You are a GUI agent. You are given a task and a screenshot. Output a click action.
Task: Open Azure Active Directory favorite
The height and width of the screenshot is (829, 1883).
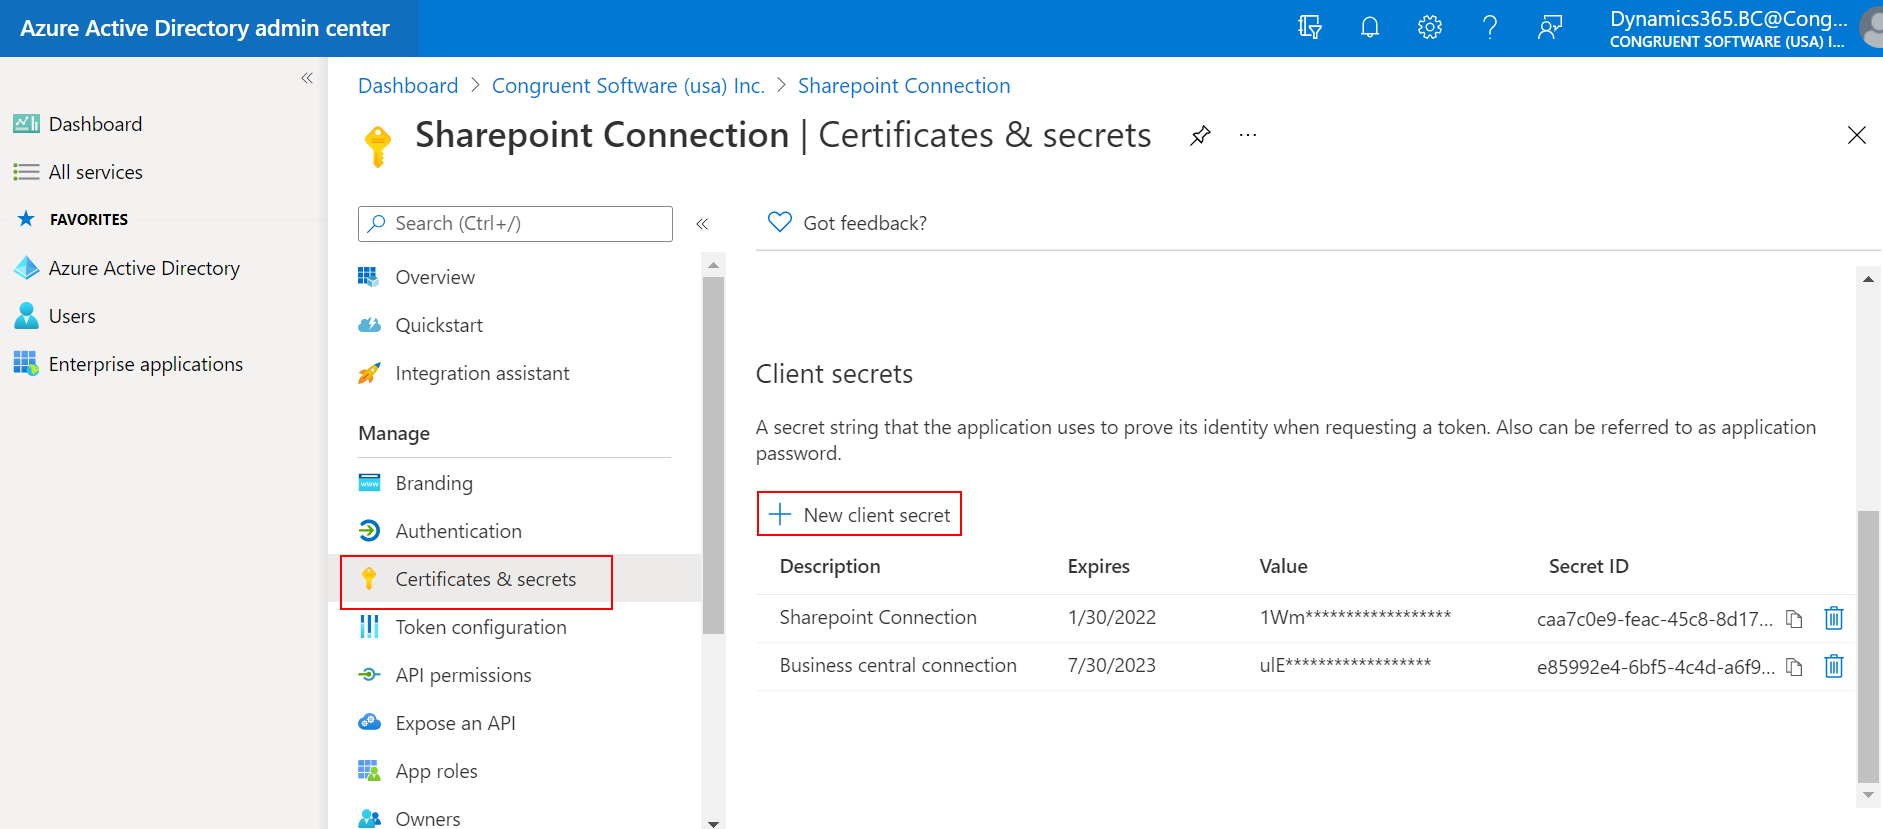(x=144, y=268)
